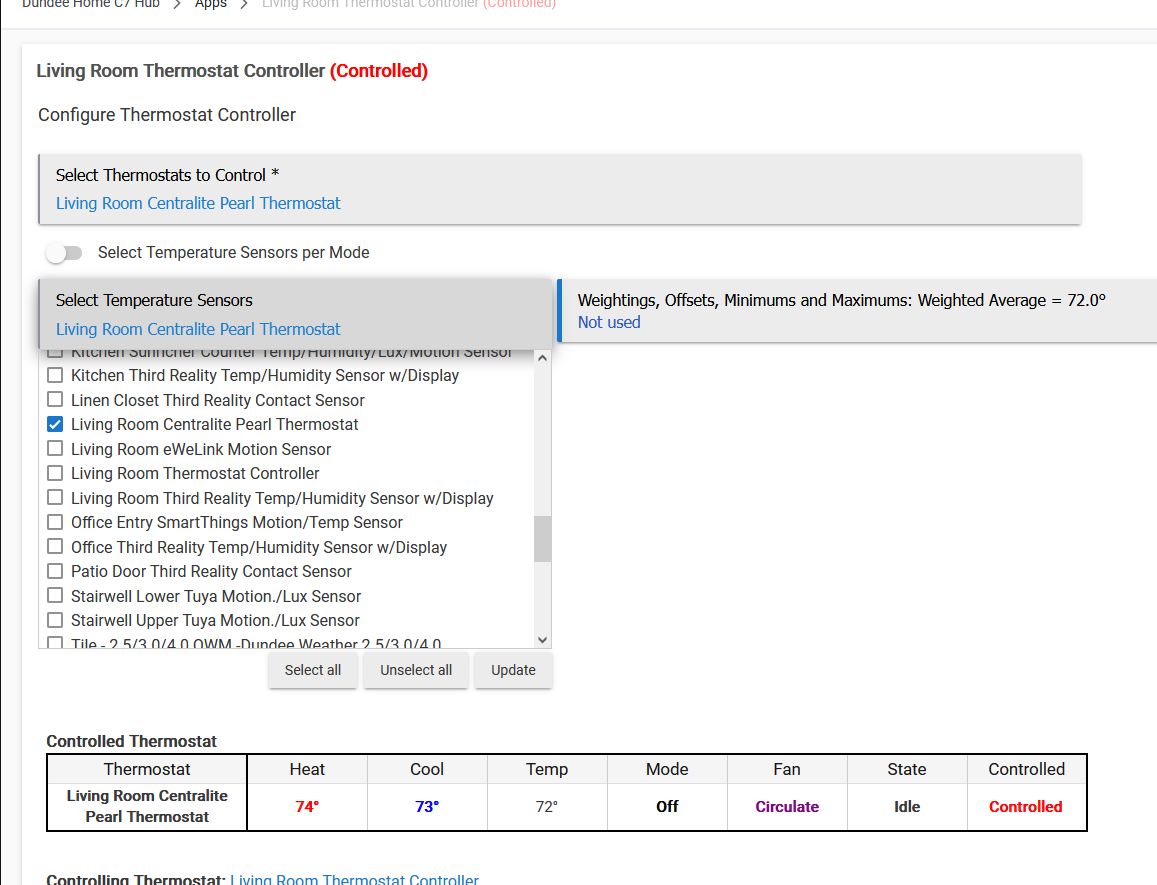
Task: Click the Controlled Thermostat heading
Action: [x=131, y=741]
